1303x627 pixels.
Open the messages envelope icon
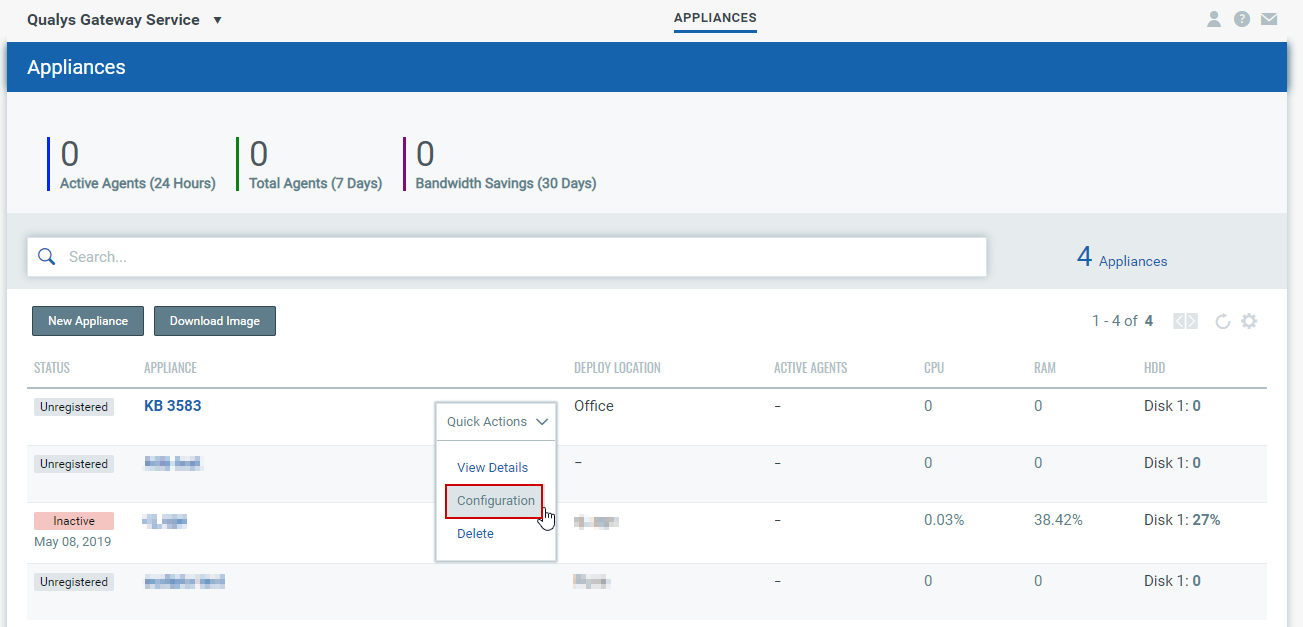[1269, 18]
